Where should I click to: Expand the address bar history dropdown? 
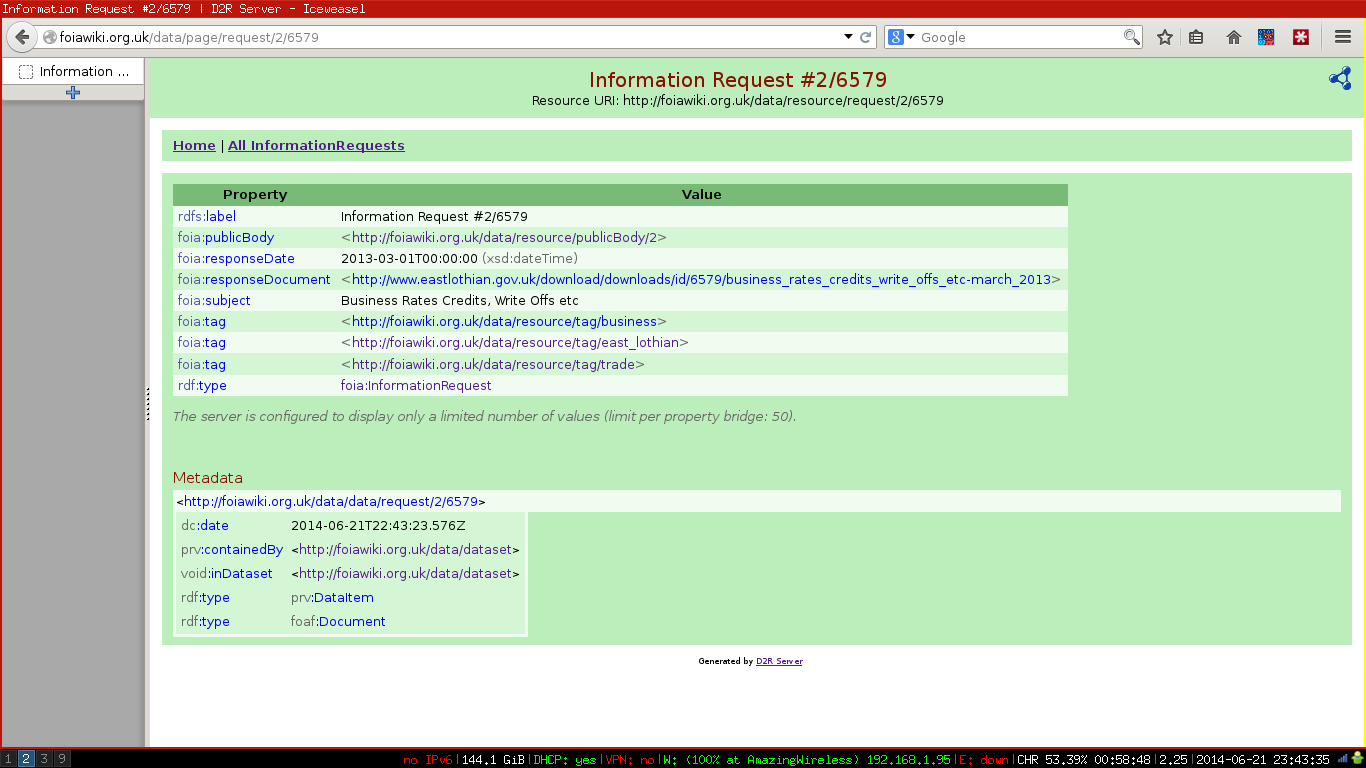click(848, 37)
